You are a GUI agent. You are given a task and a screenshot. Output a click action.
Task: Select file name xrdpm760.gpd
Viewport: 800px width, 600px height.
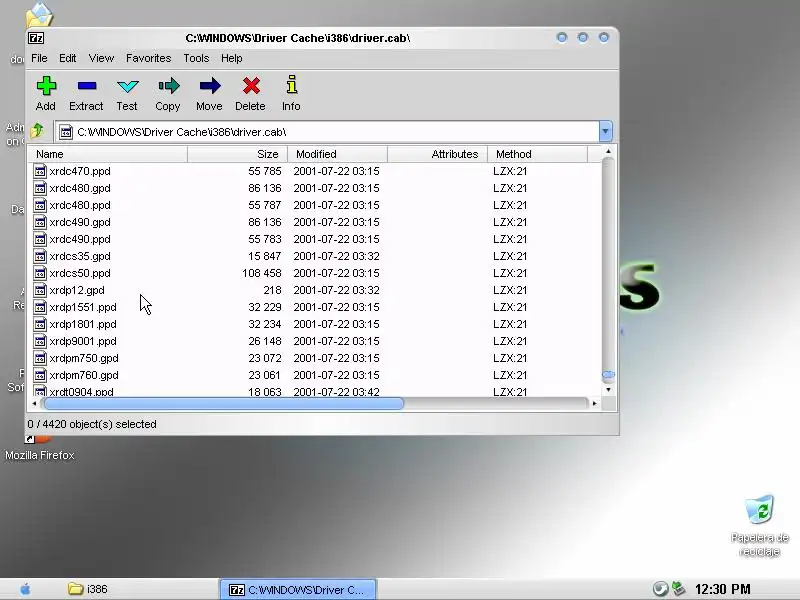pos(84,375)
